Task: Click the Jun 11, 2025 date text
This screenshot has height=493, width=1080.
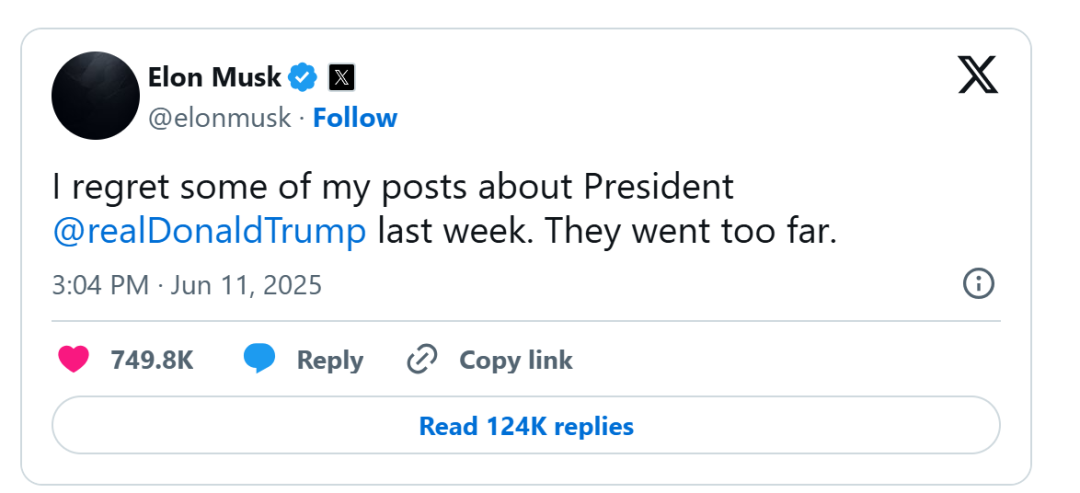Action: tap(246, 285)
